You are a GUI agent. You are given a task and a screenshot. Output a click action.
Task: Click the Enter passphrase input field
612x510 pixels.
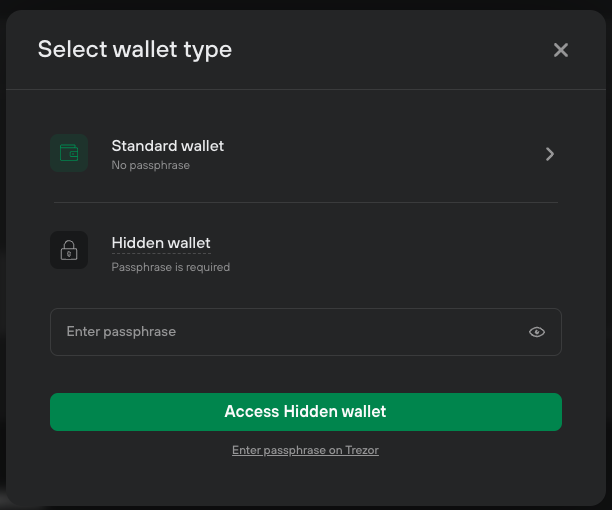(290, 332)
